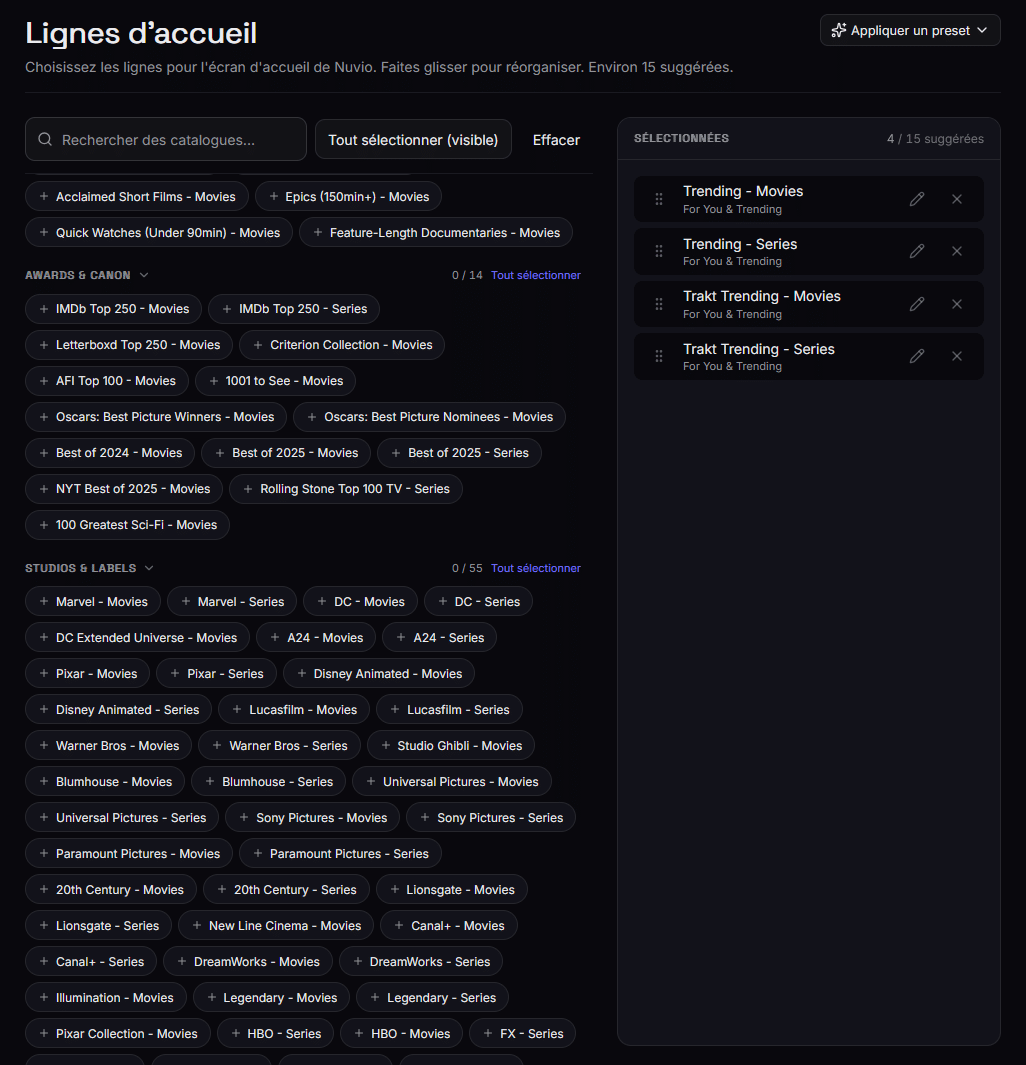Add Feature-Length Documentaries - Movies chip
Image resolution: width=1026 pixels, height=1065 pixels.
pyautogui.click(x=436, y=233)
